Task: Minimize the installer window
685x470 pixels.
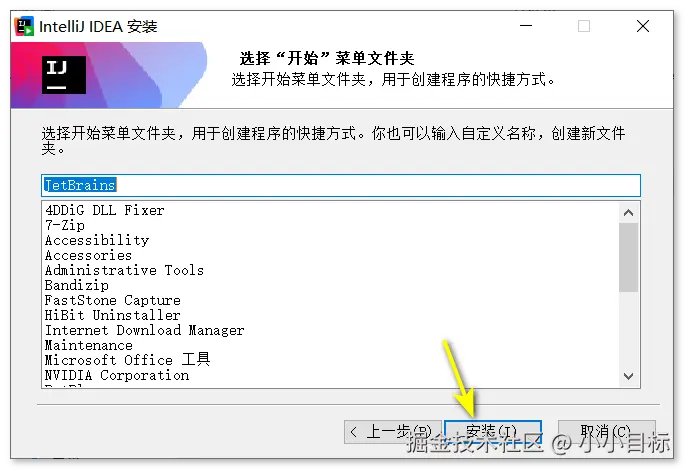Action: 526,26
